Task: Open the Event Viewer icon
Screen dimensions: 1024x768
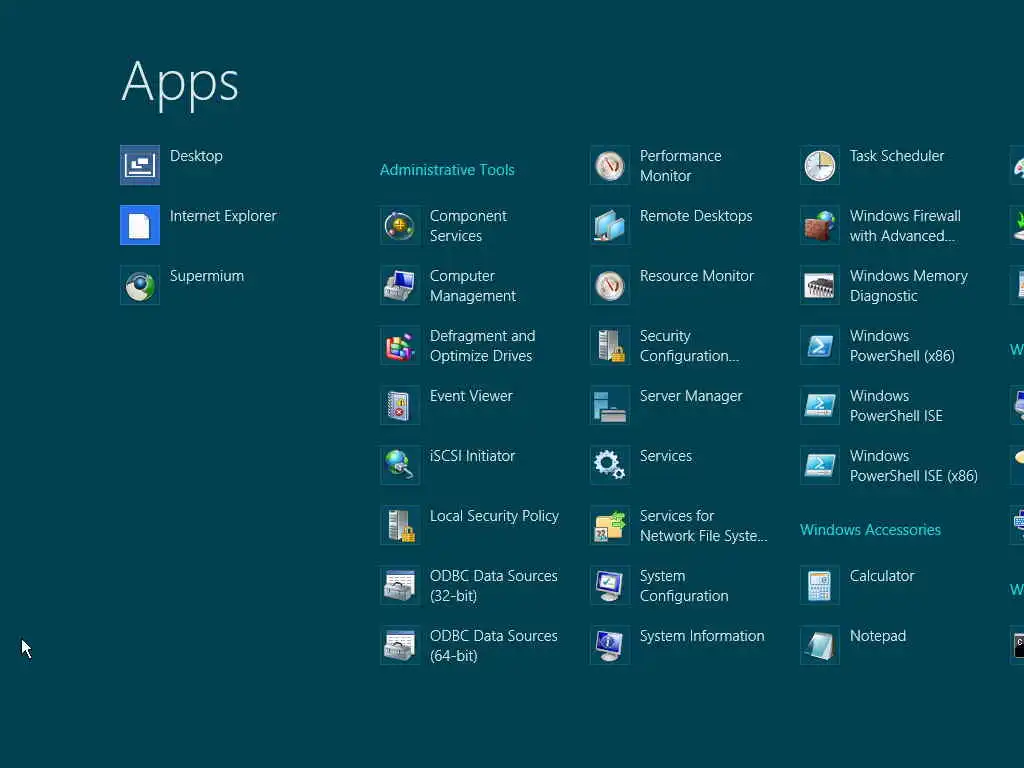Action: (x=400, y=406)
